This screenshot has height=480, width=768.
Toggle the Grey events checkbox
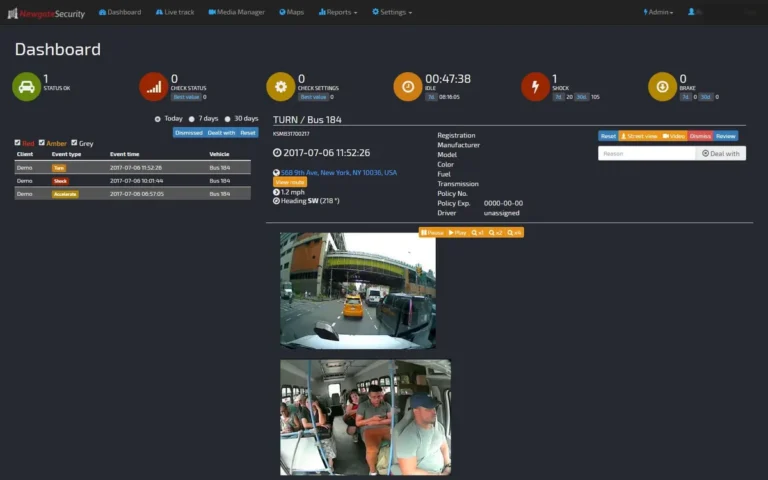74,143
